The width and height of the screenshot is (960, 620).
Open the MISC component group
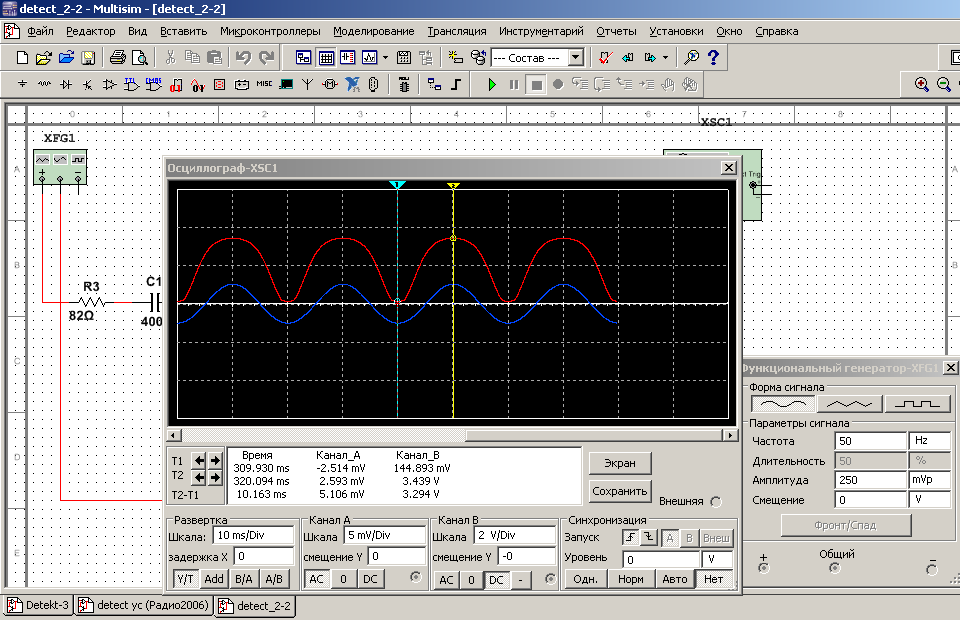click(x=264, y=85)
